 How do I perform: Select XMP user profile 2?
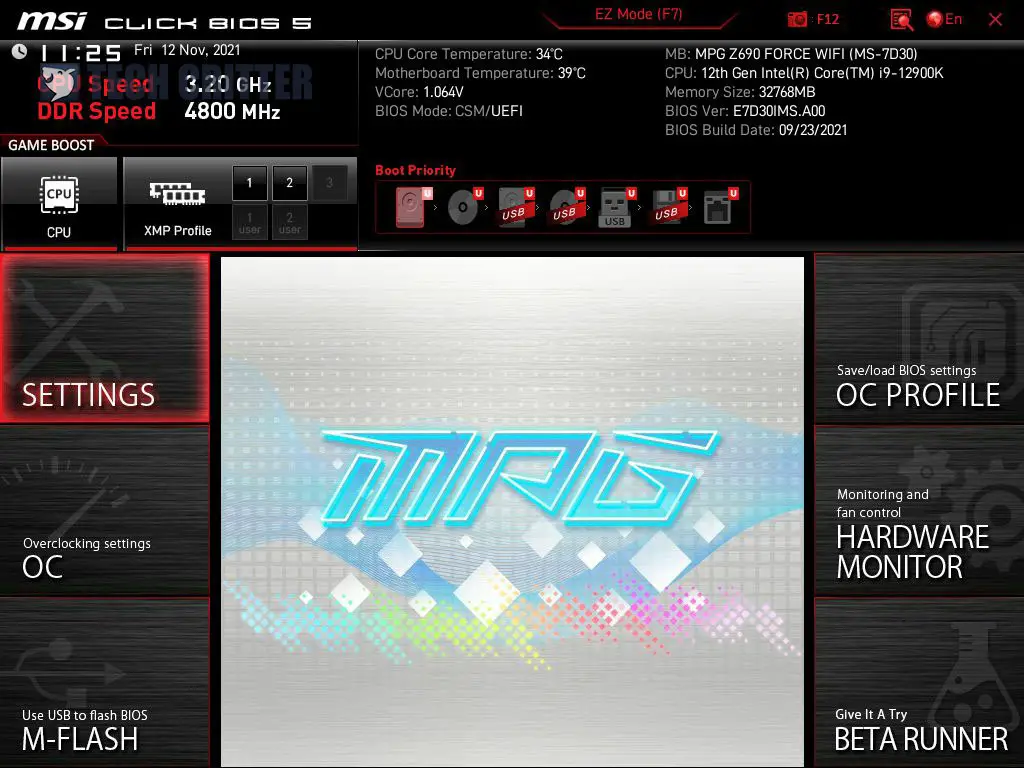289,223
